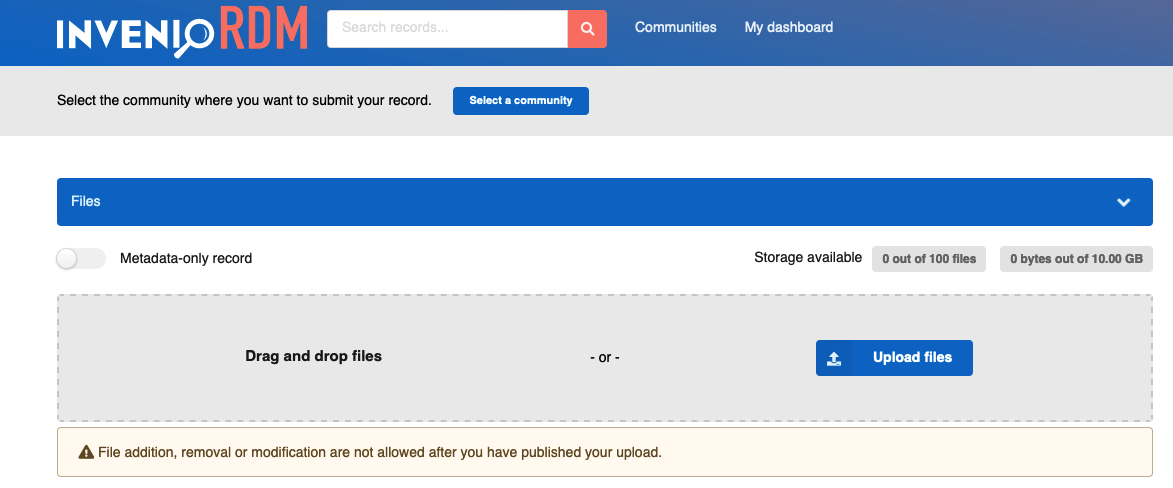1173x488 pixels.
Task: Click the 'Storage available' label
Action: click(807, 258)
